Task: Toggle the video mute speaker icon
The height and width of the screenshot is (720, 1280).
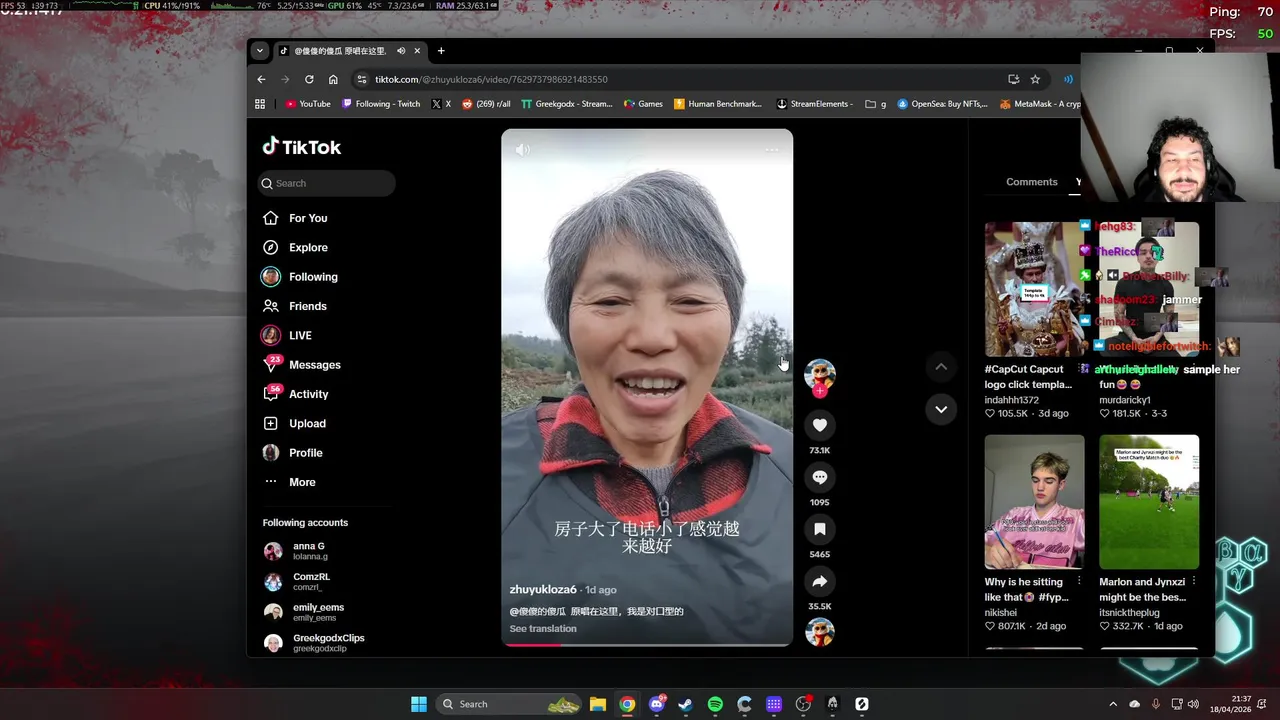Action: [x=522, y=150]
